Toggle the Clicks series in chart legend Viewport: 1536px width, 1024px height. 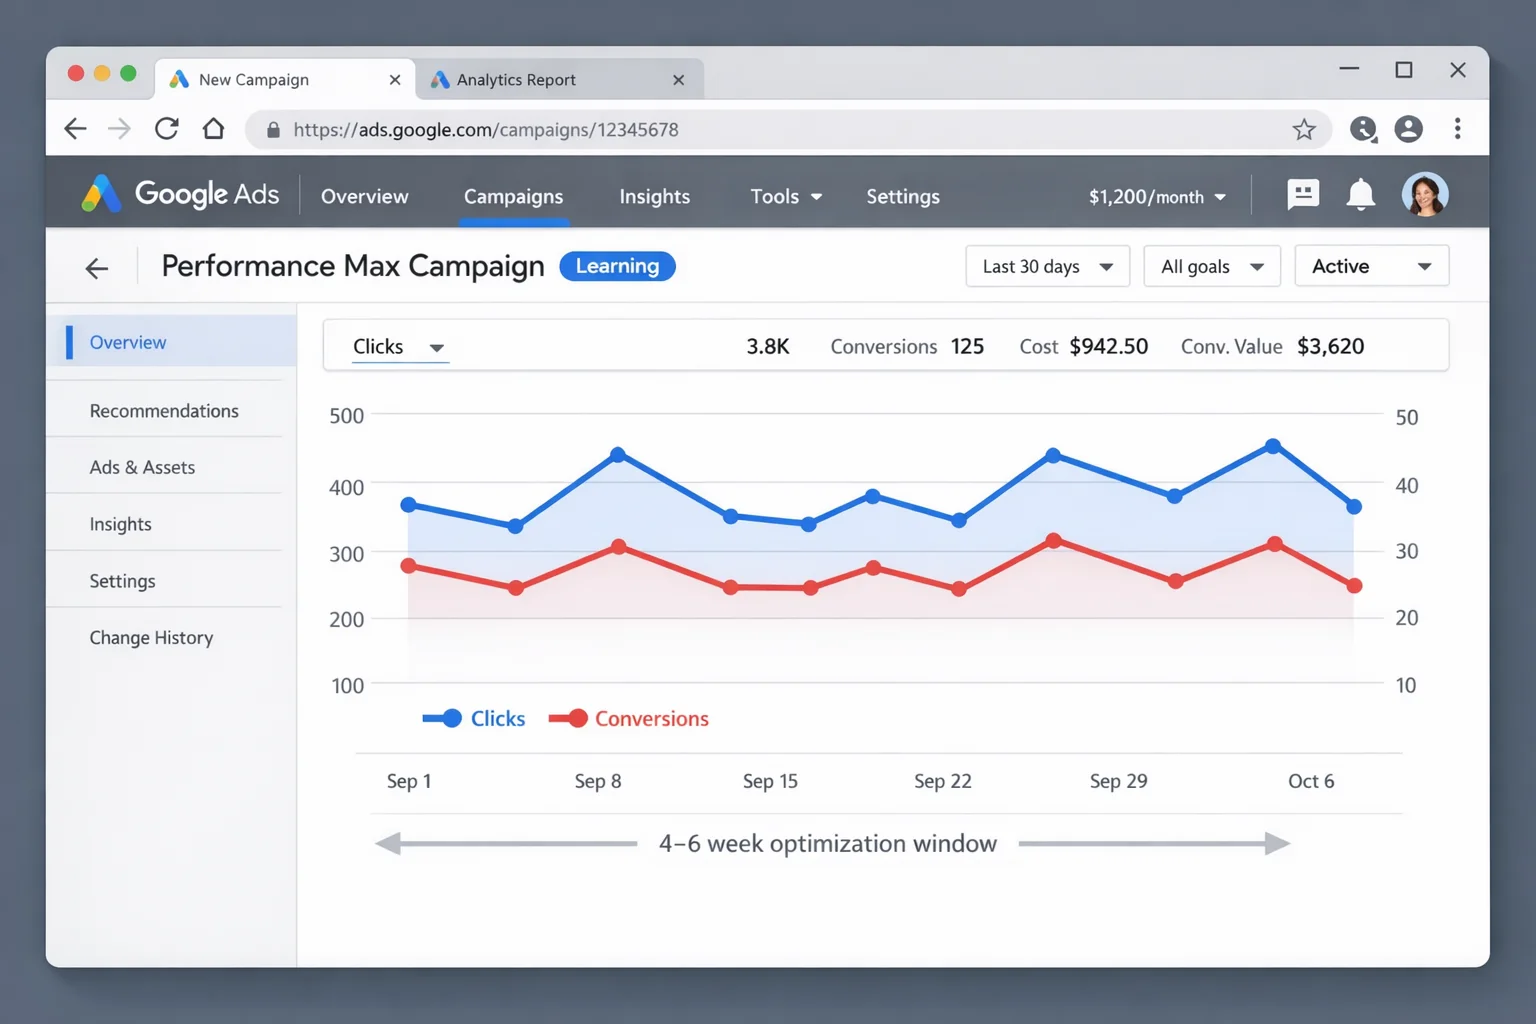pos(475,718)
